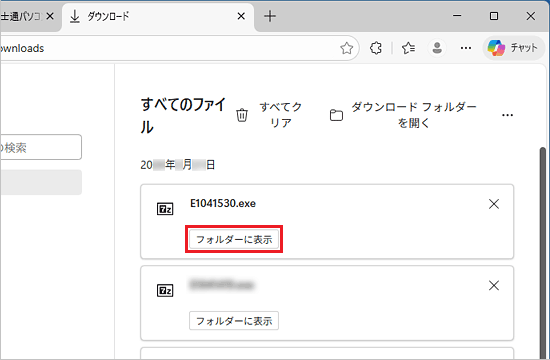
Task: Show E1041530.exe in folder
Action: click(x=234, y=239)
